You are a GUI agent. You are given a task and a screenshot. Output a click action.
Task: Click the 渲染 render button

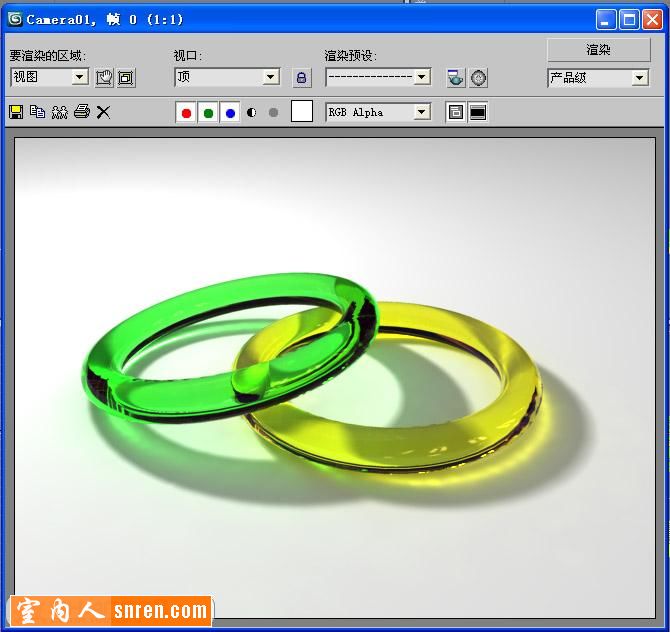tap(599, 50)
